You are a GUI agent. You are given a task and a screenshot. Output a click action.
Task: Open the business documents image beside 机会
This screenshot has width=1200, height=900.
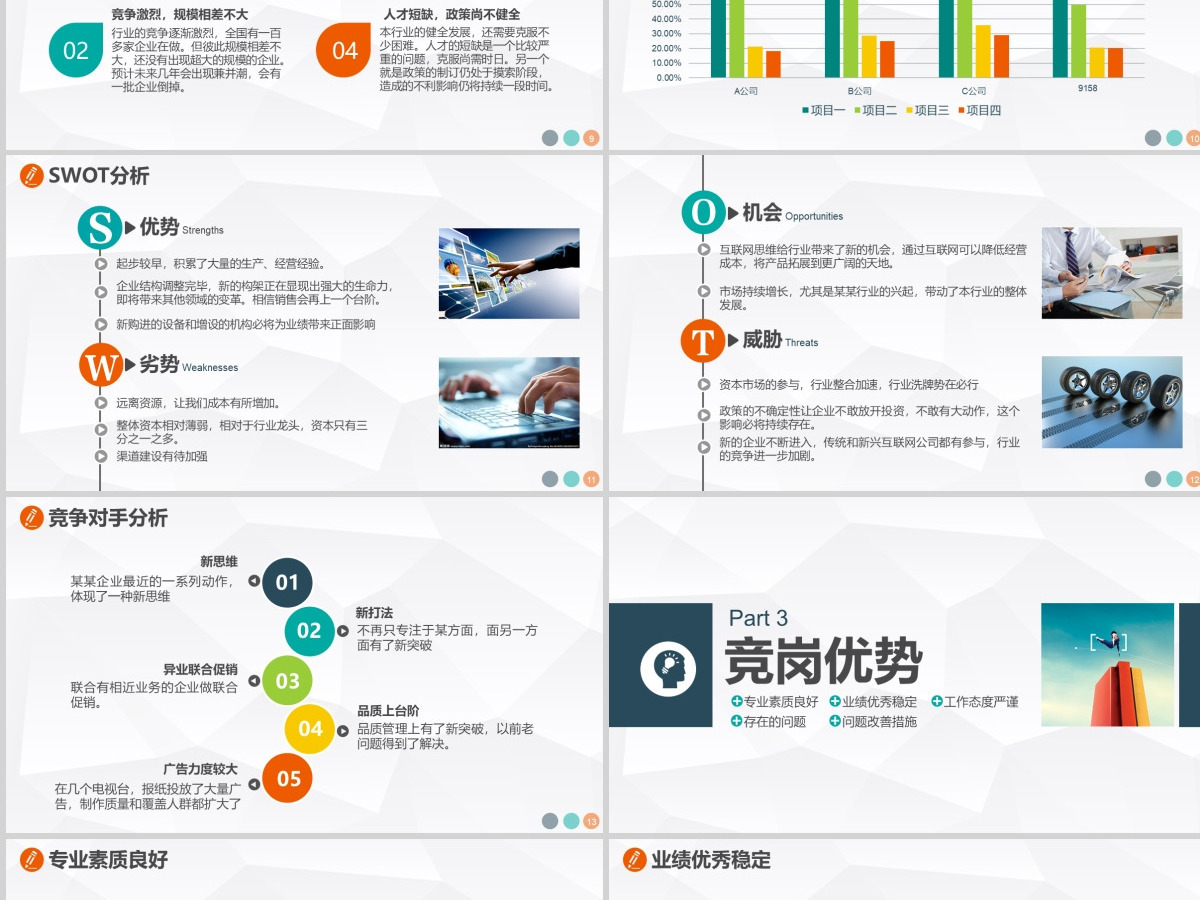1112,273
